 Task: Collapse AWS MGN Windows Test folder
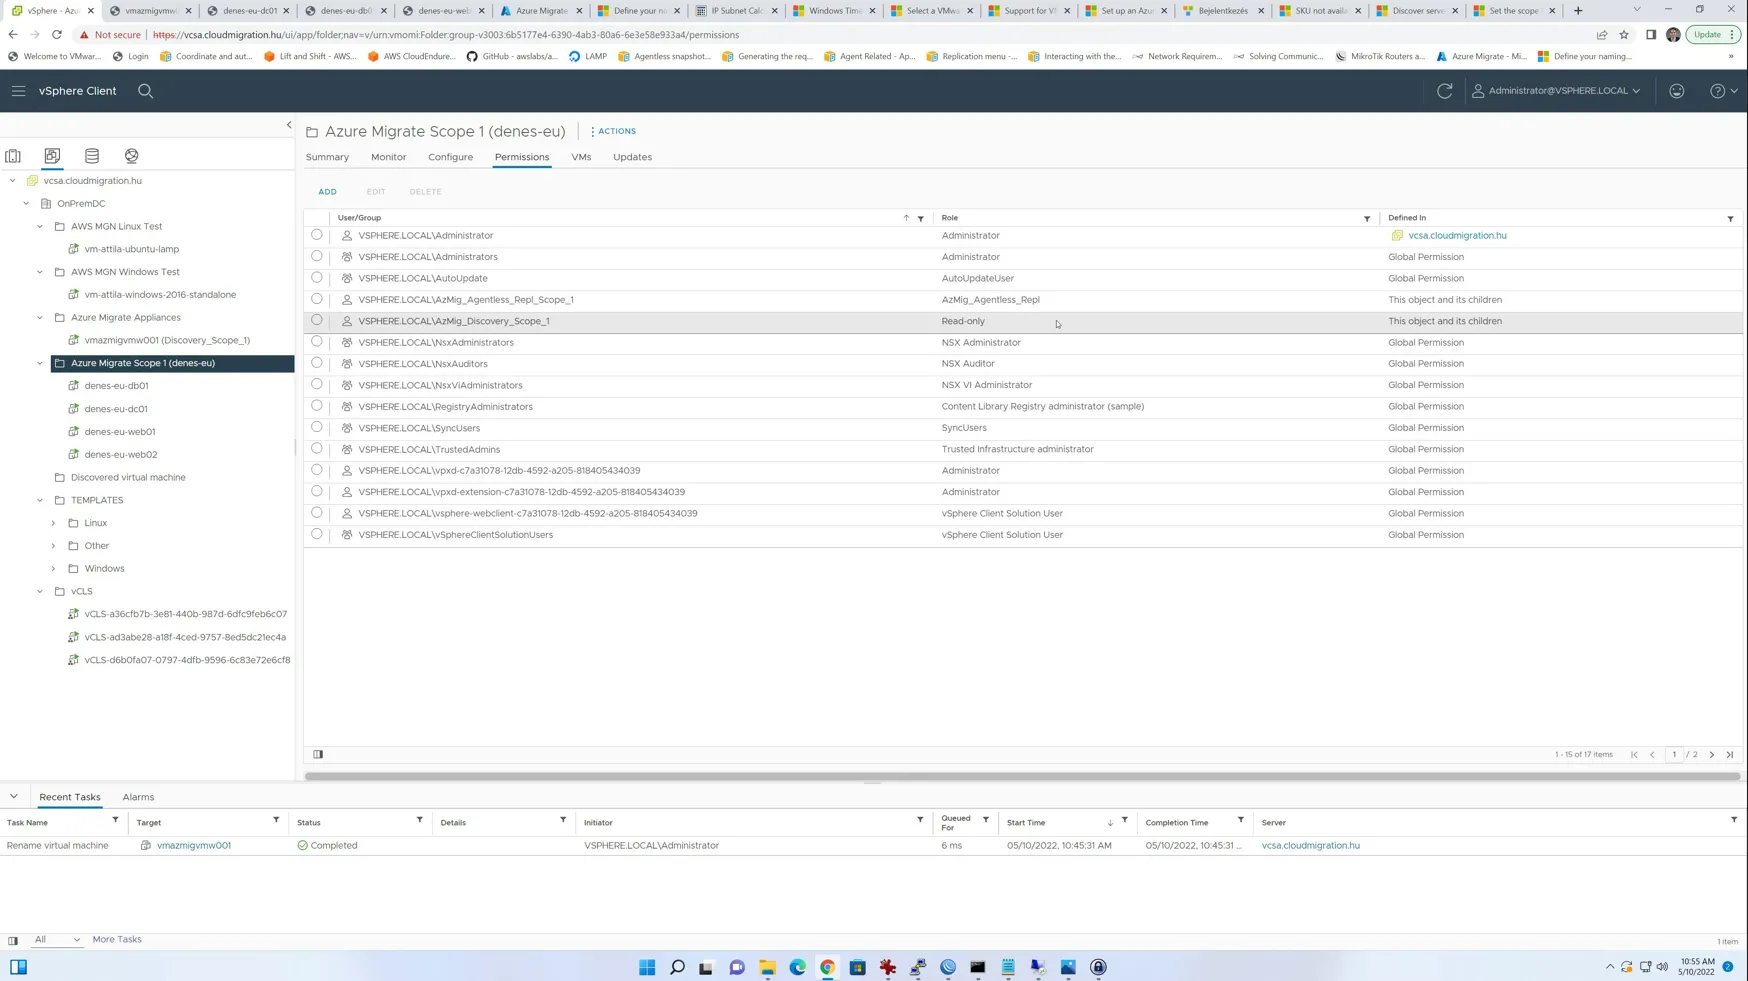click(40, 272)
